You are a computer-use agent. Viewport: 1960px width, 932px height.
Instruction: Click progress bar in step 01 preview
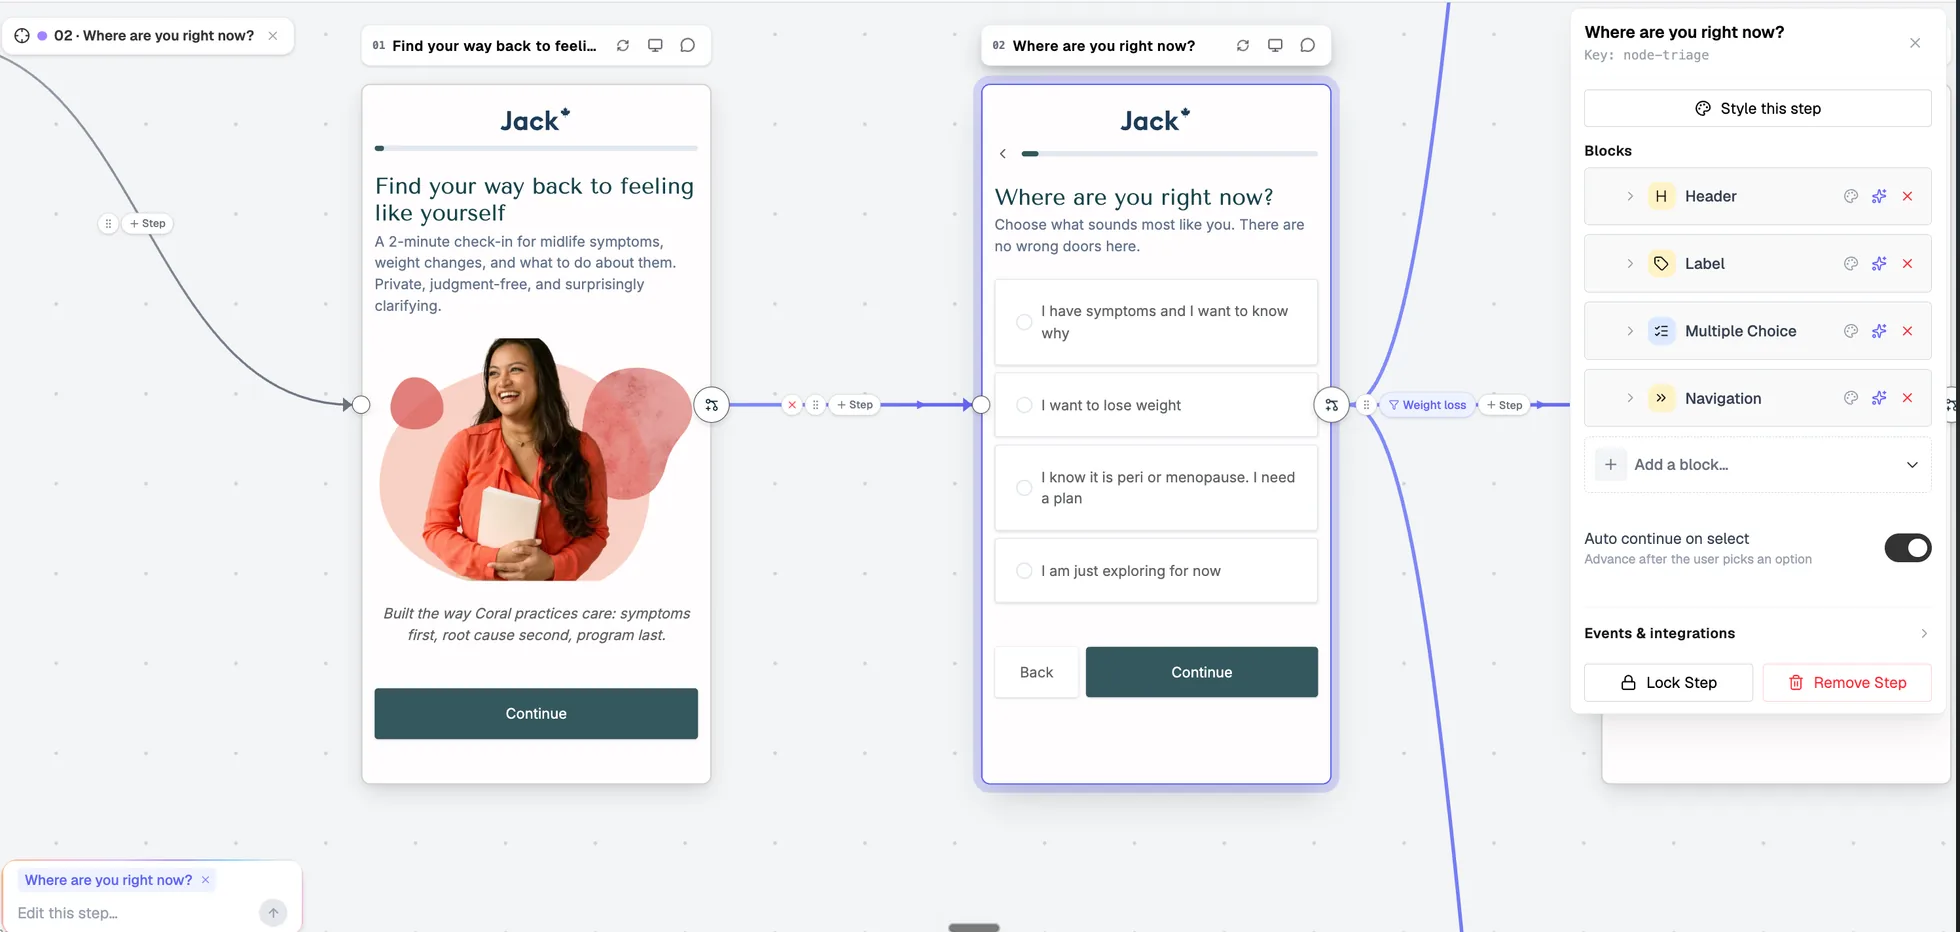536,148
